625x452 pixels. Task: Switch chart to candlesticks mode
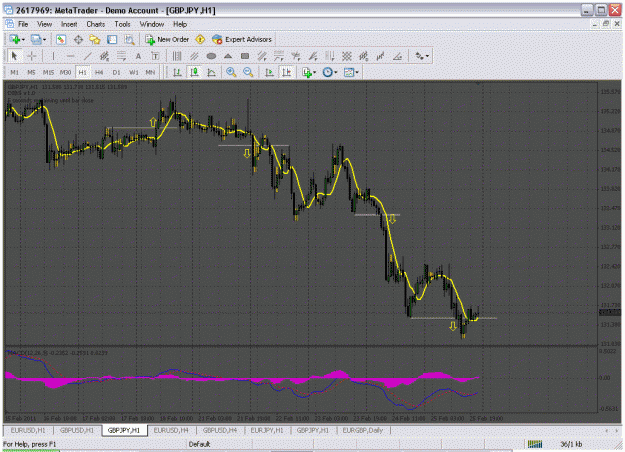(195, 72)
